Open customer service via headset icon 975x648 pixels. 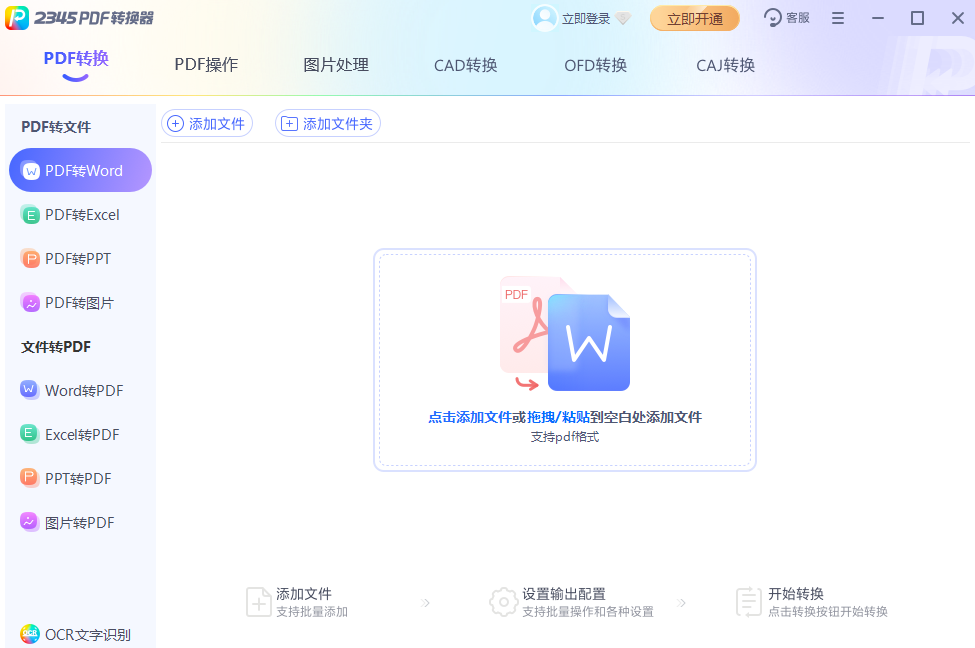pyautogui.click(x=772, y=18)
